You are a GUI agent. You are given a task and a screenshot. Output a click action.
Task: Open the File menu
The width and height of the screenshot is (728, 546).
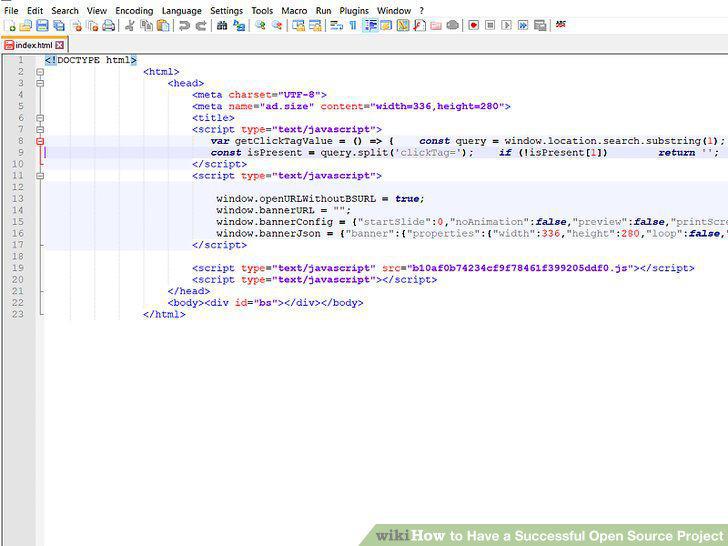[11, 10]
